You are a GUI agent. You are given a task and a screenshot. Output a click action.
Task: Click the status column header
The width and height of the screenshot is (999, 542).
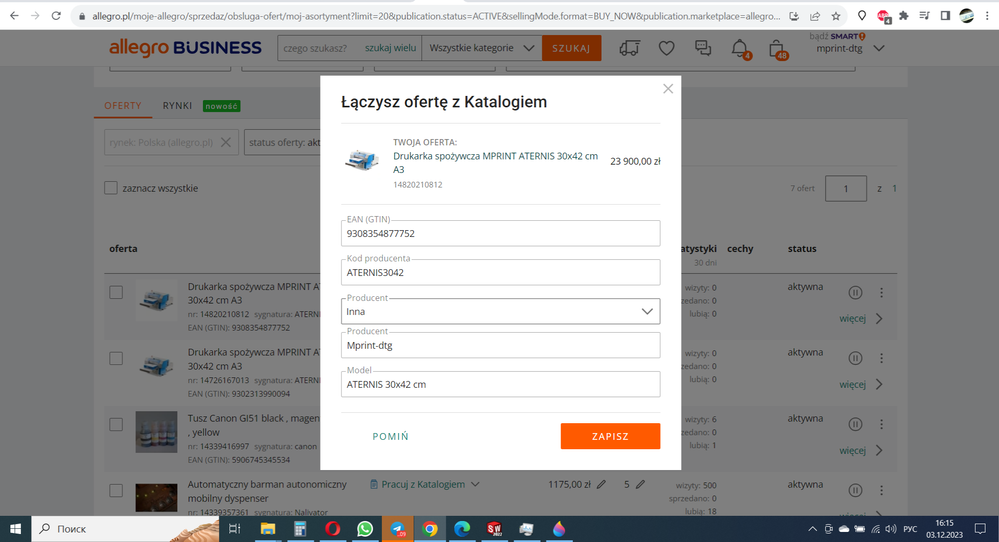[802, 248]
